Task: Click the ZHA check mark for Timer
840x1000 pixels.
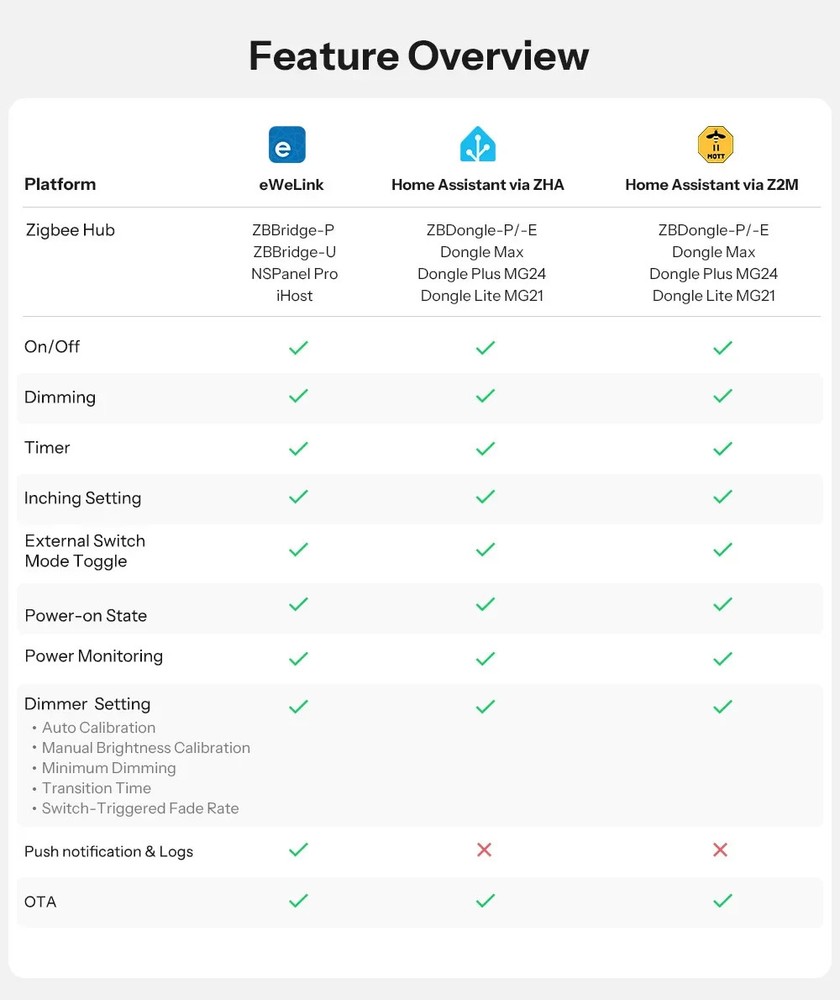Action: pos(485,449)
